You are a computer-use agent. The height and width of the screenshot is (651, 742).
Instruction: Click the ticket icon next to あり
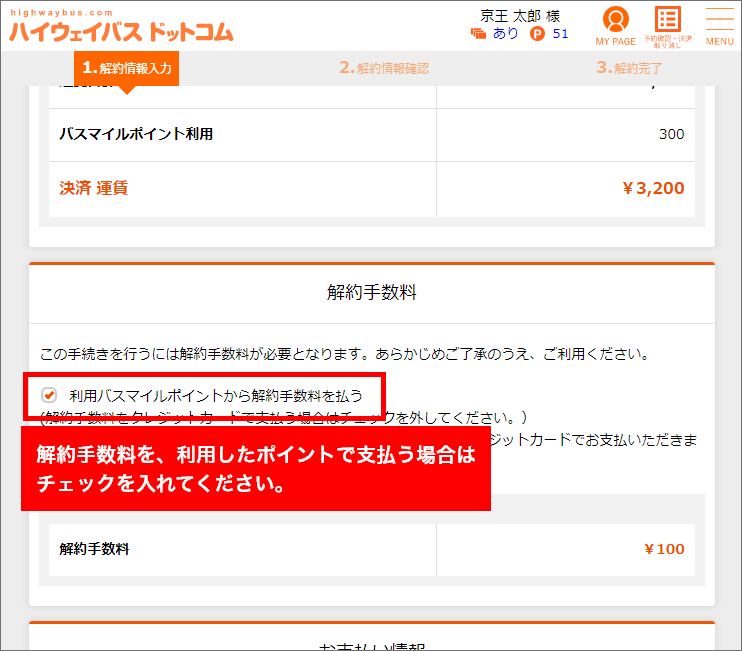coord(478,33)
